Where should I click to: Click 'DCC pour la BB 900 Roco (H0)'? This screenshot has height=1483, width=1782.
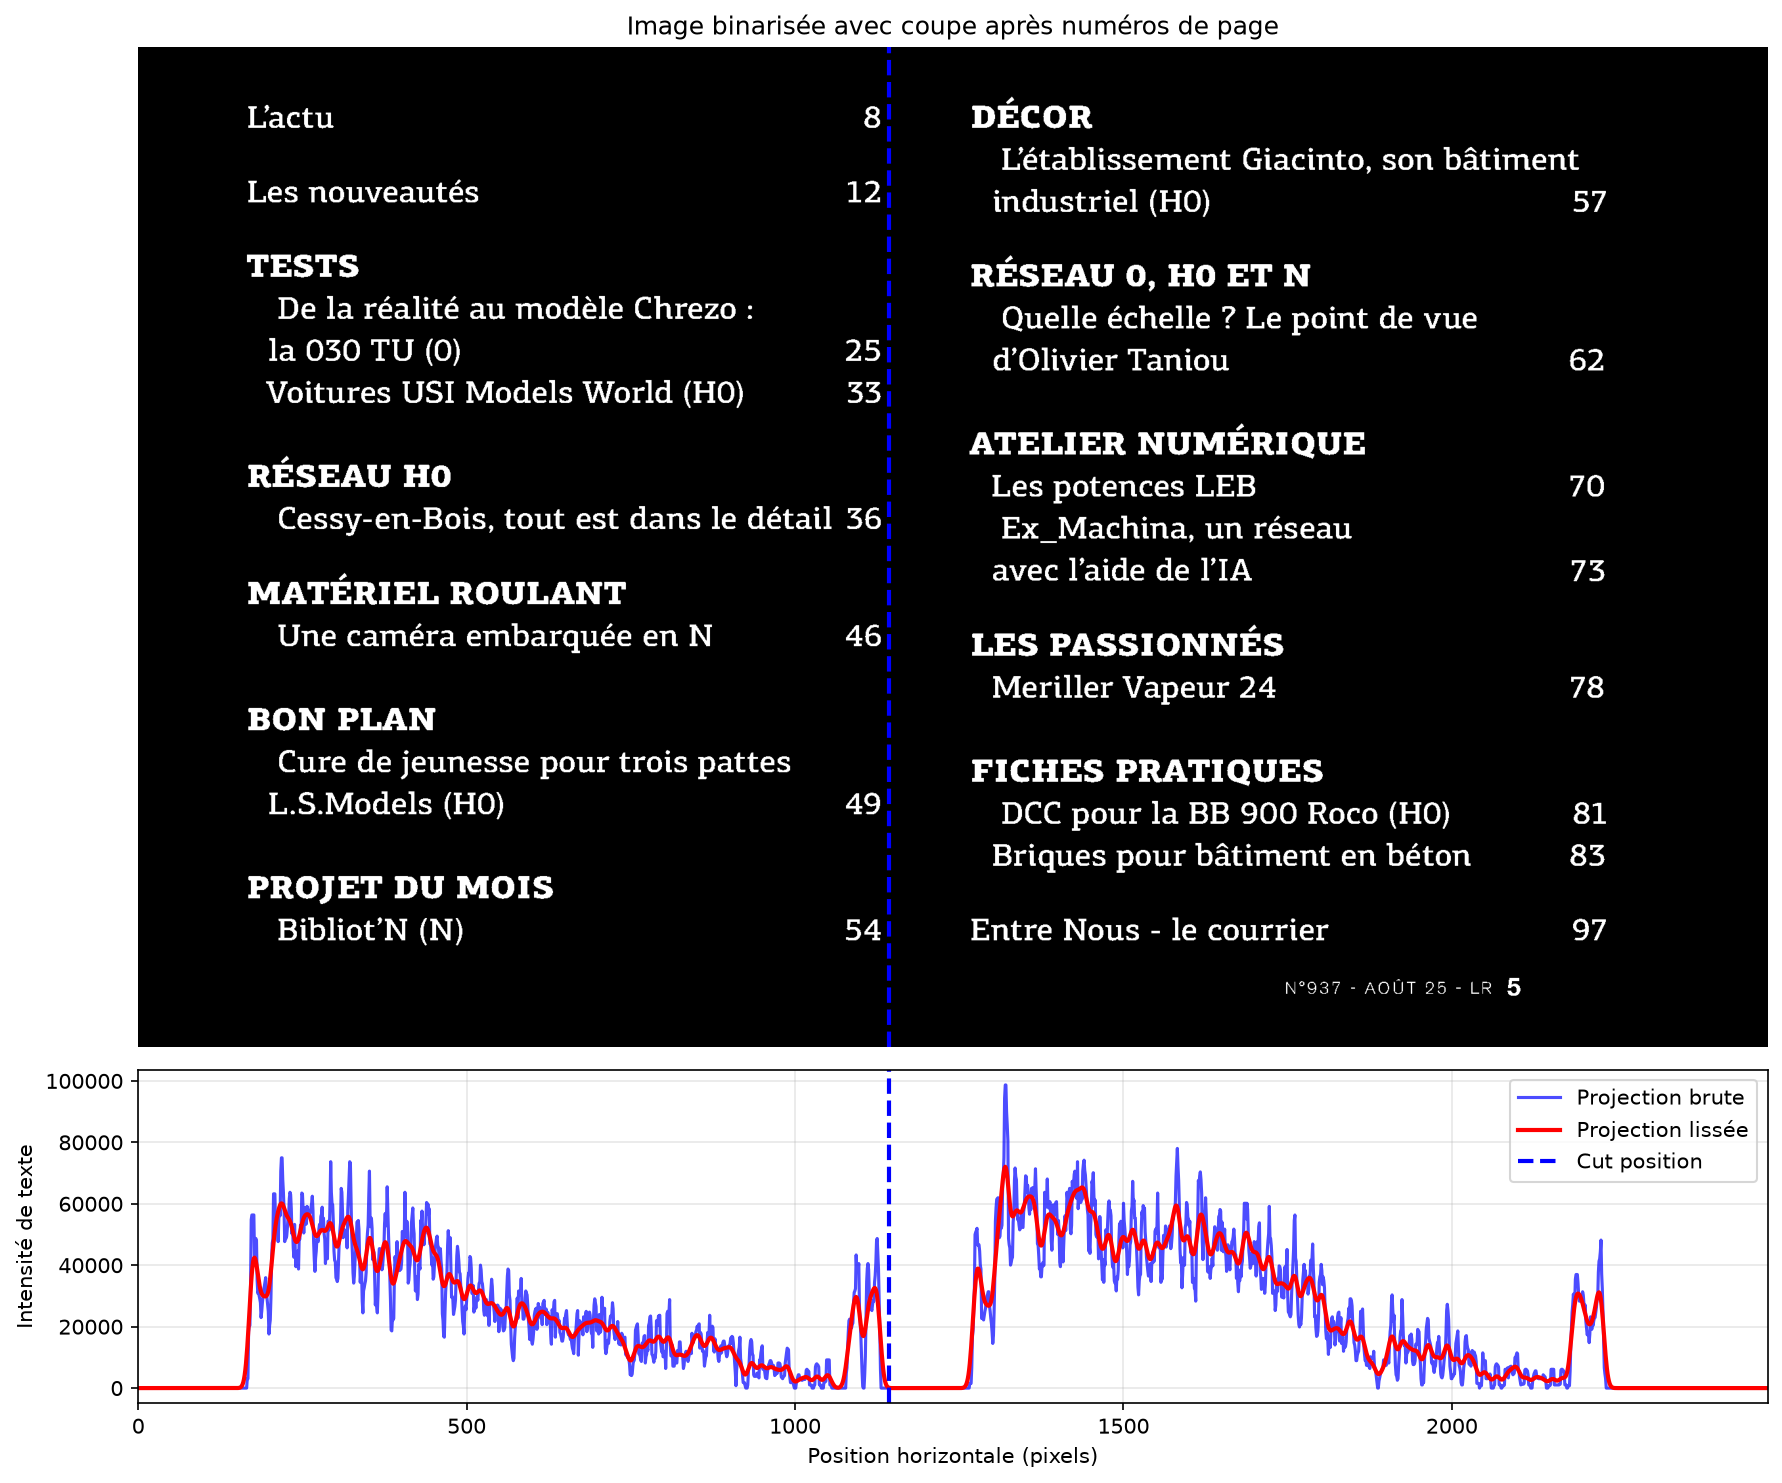coord(1225,814)
